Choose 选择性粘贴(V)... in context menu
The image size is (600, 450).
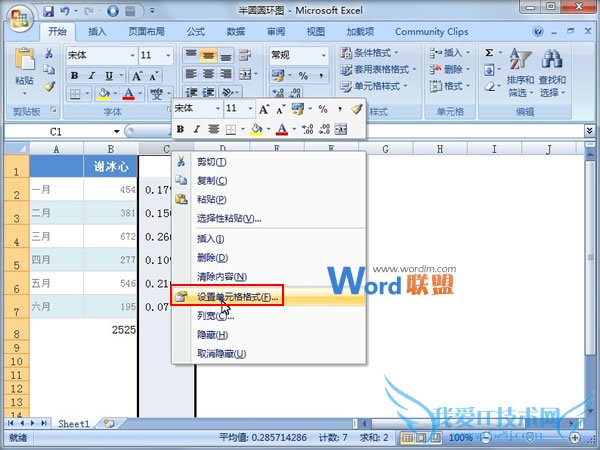coord(269,218)
